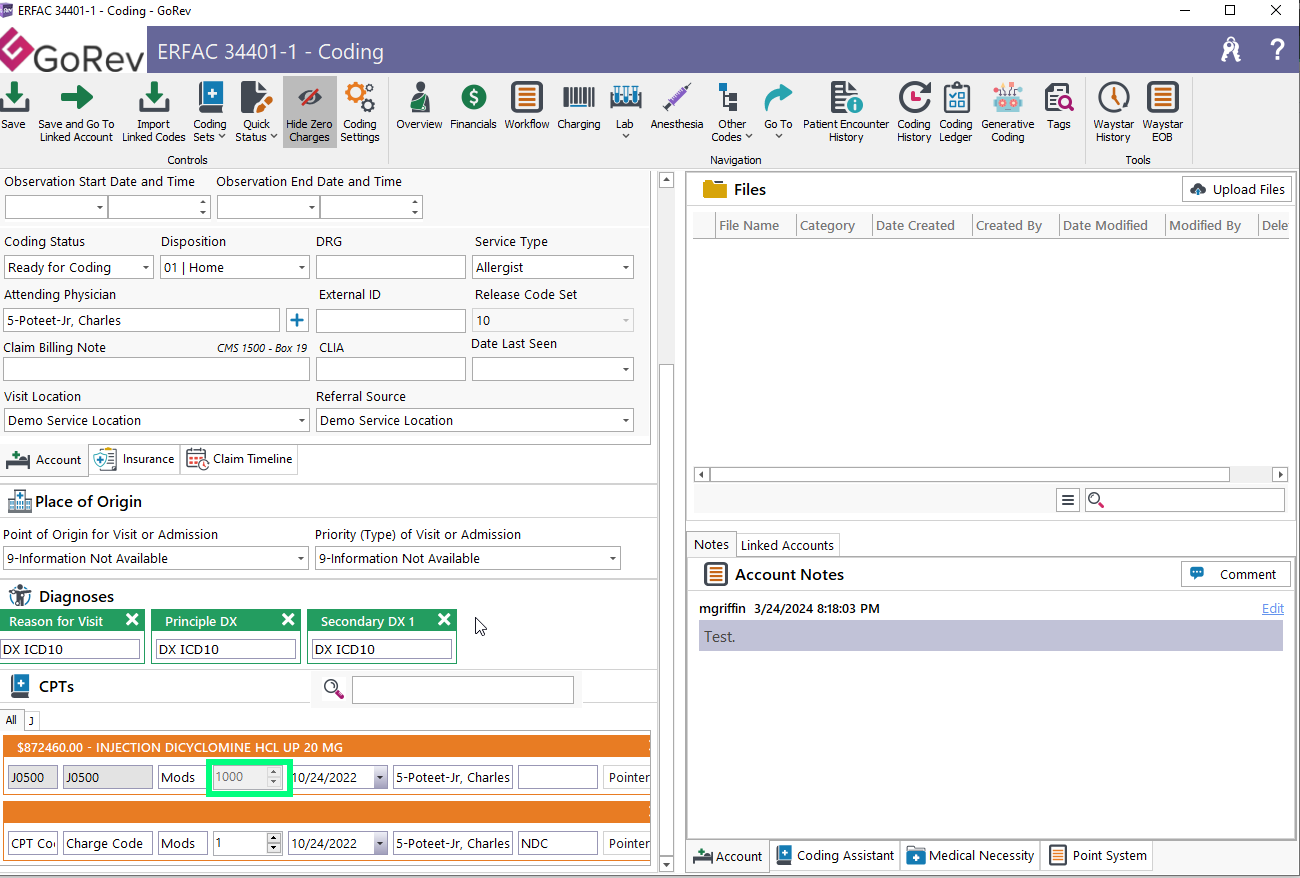Open Observation Start Date dropdown
This screenshot has width=1300, height=878.
coord(100,207)
